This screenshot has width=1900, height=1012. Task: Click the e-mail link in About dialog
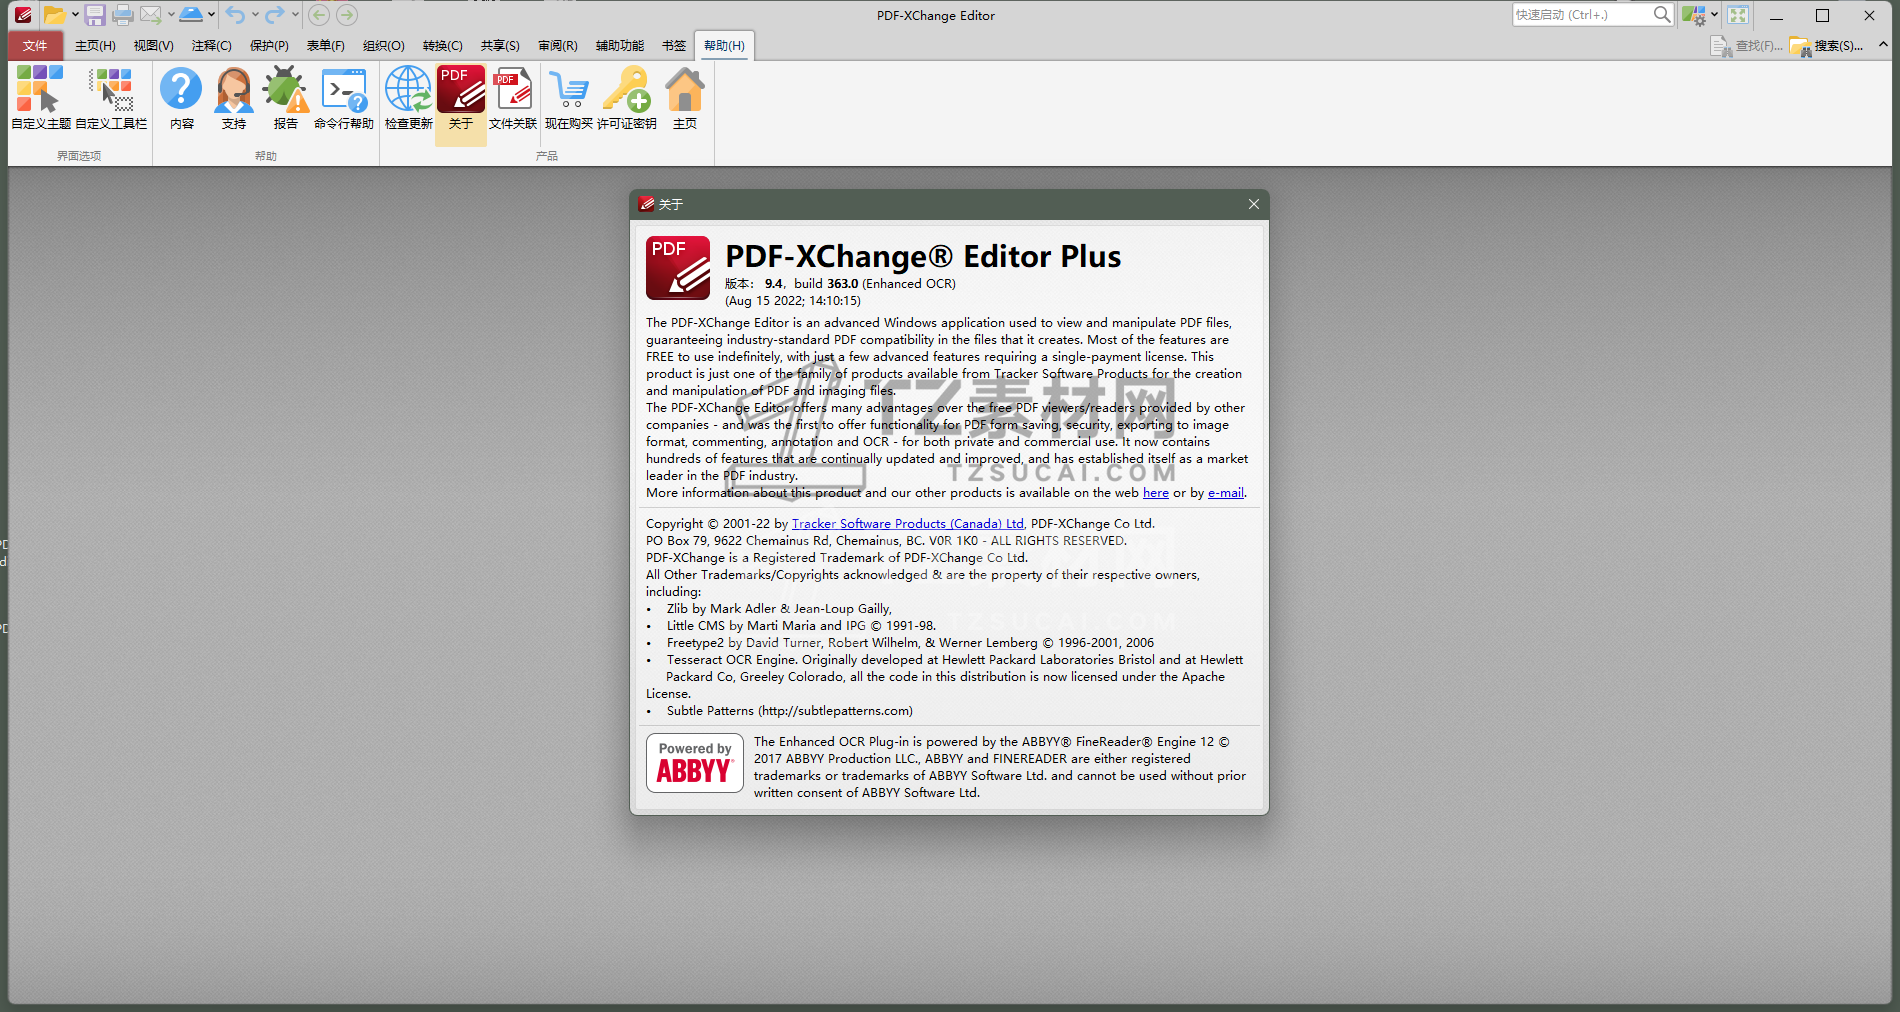1226,492
